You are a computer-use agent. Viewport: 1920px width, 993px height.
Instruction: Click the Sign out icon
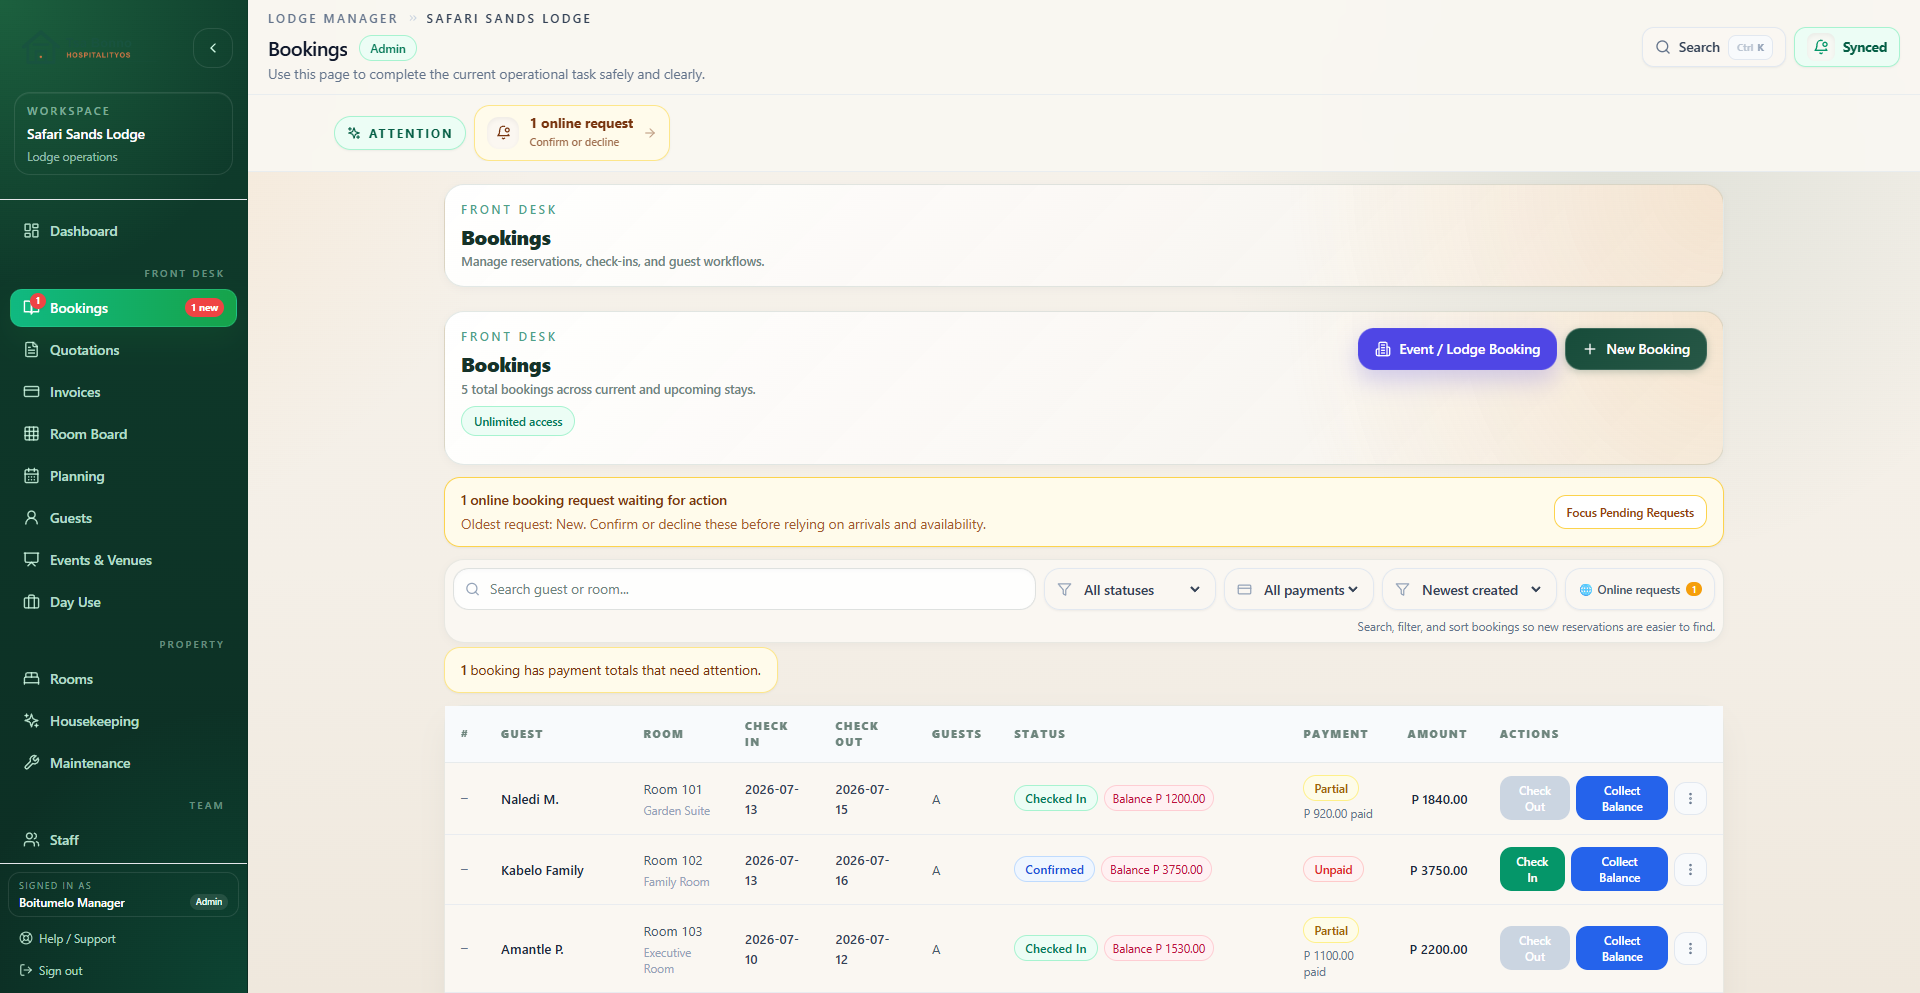(26, 971)
